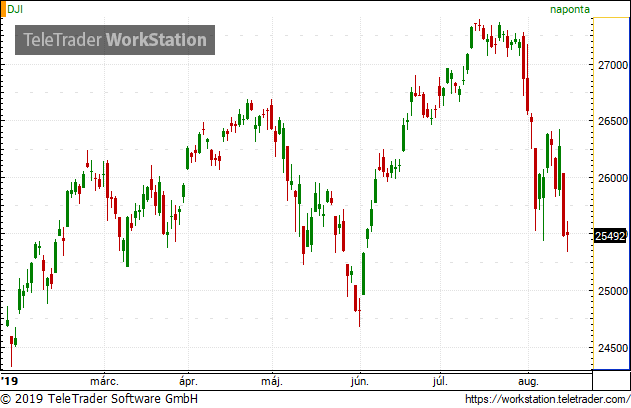Open the workstation.teletrader.com link
The image size is (631, 408).
(x=547, y=399)
